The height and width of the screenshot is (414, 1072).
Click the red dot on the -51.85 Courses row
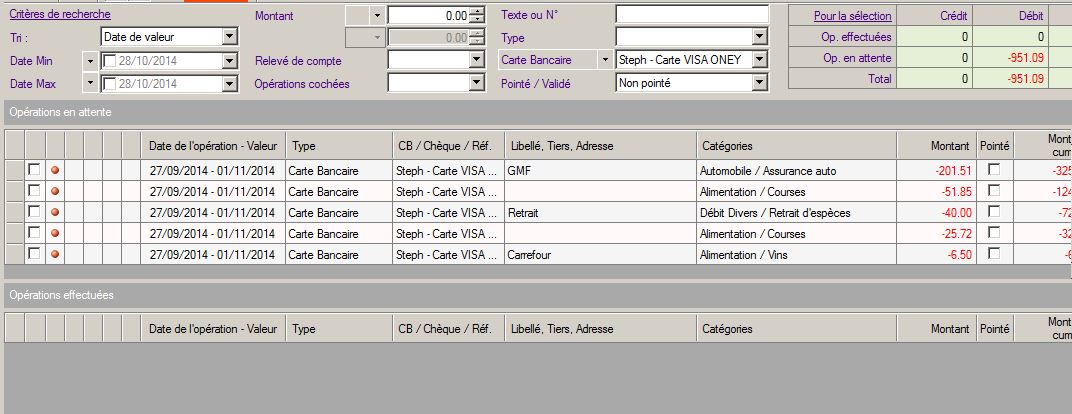tap(55, 192)
